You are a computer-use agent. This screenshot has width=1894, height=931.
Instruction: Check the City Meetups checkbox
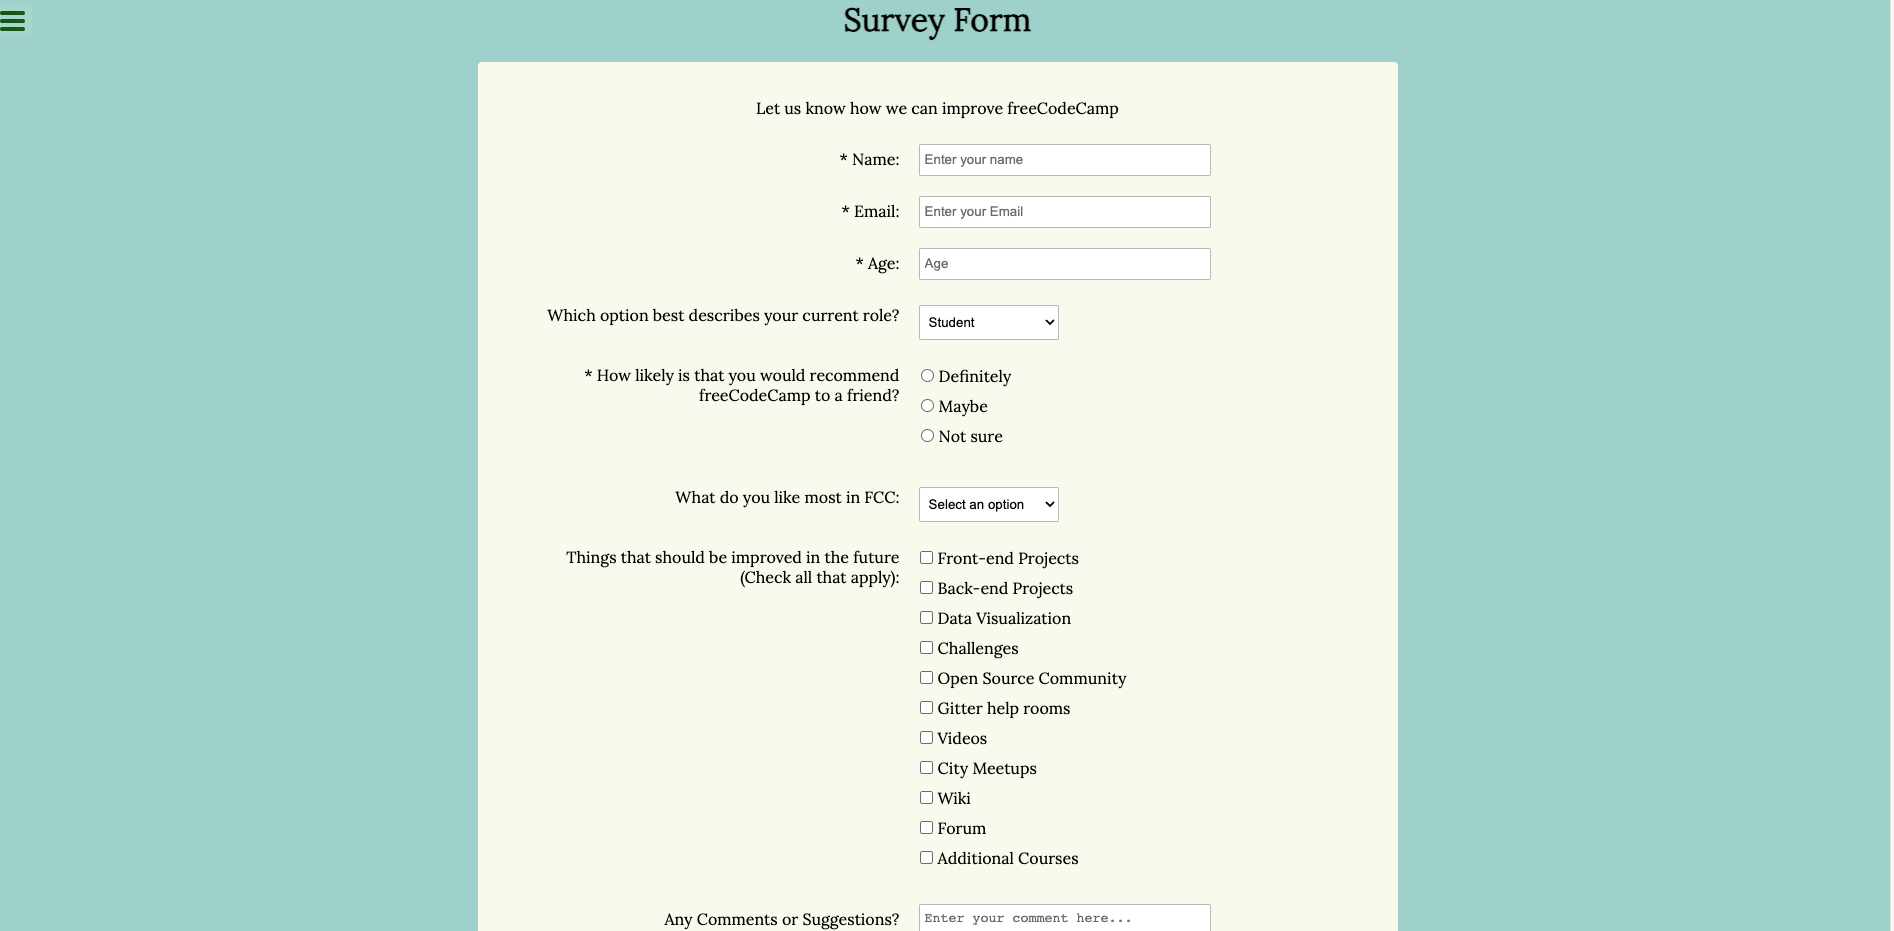[926, 767]
